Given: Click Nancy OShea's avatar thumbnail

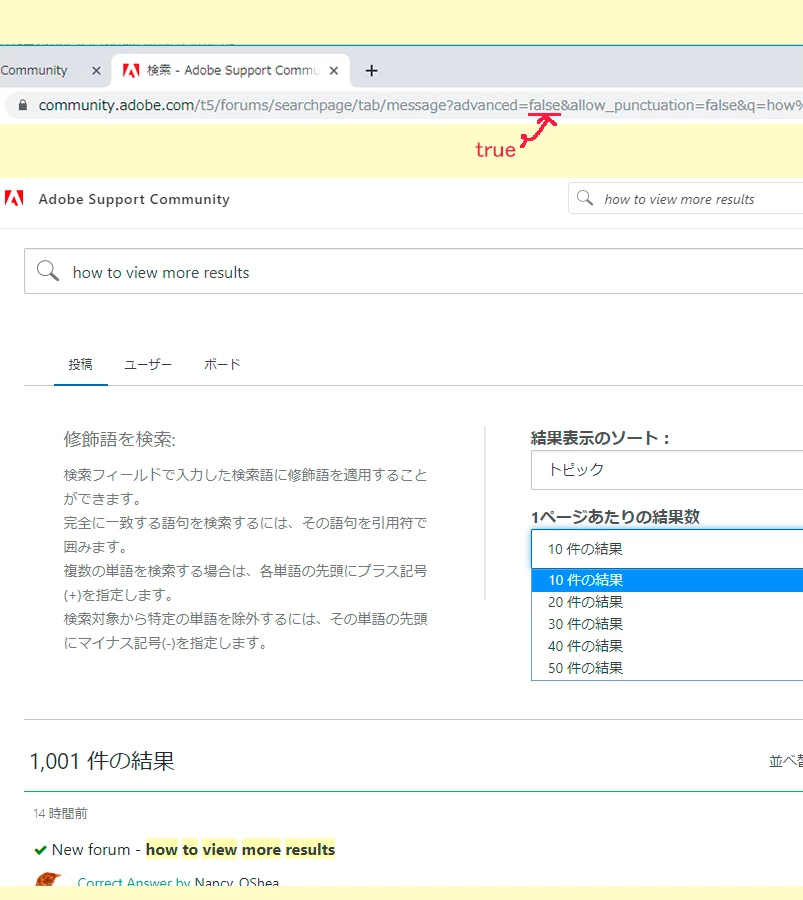Looking at the screenshot, I should pyautogui.click(x=49, y=879).
